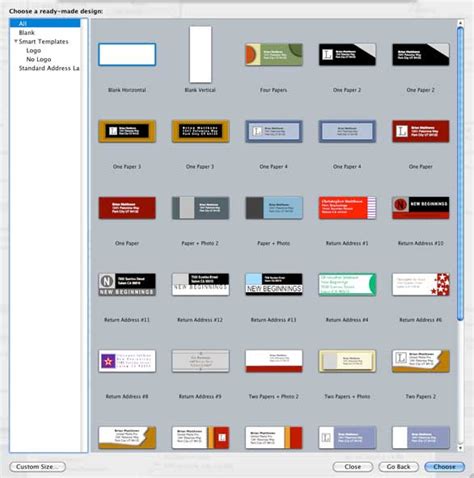
Task: Choose the Return Address #4 template
Action: pos(347,284)
